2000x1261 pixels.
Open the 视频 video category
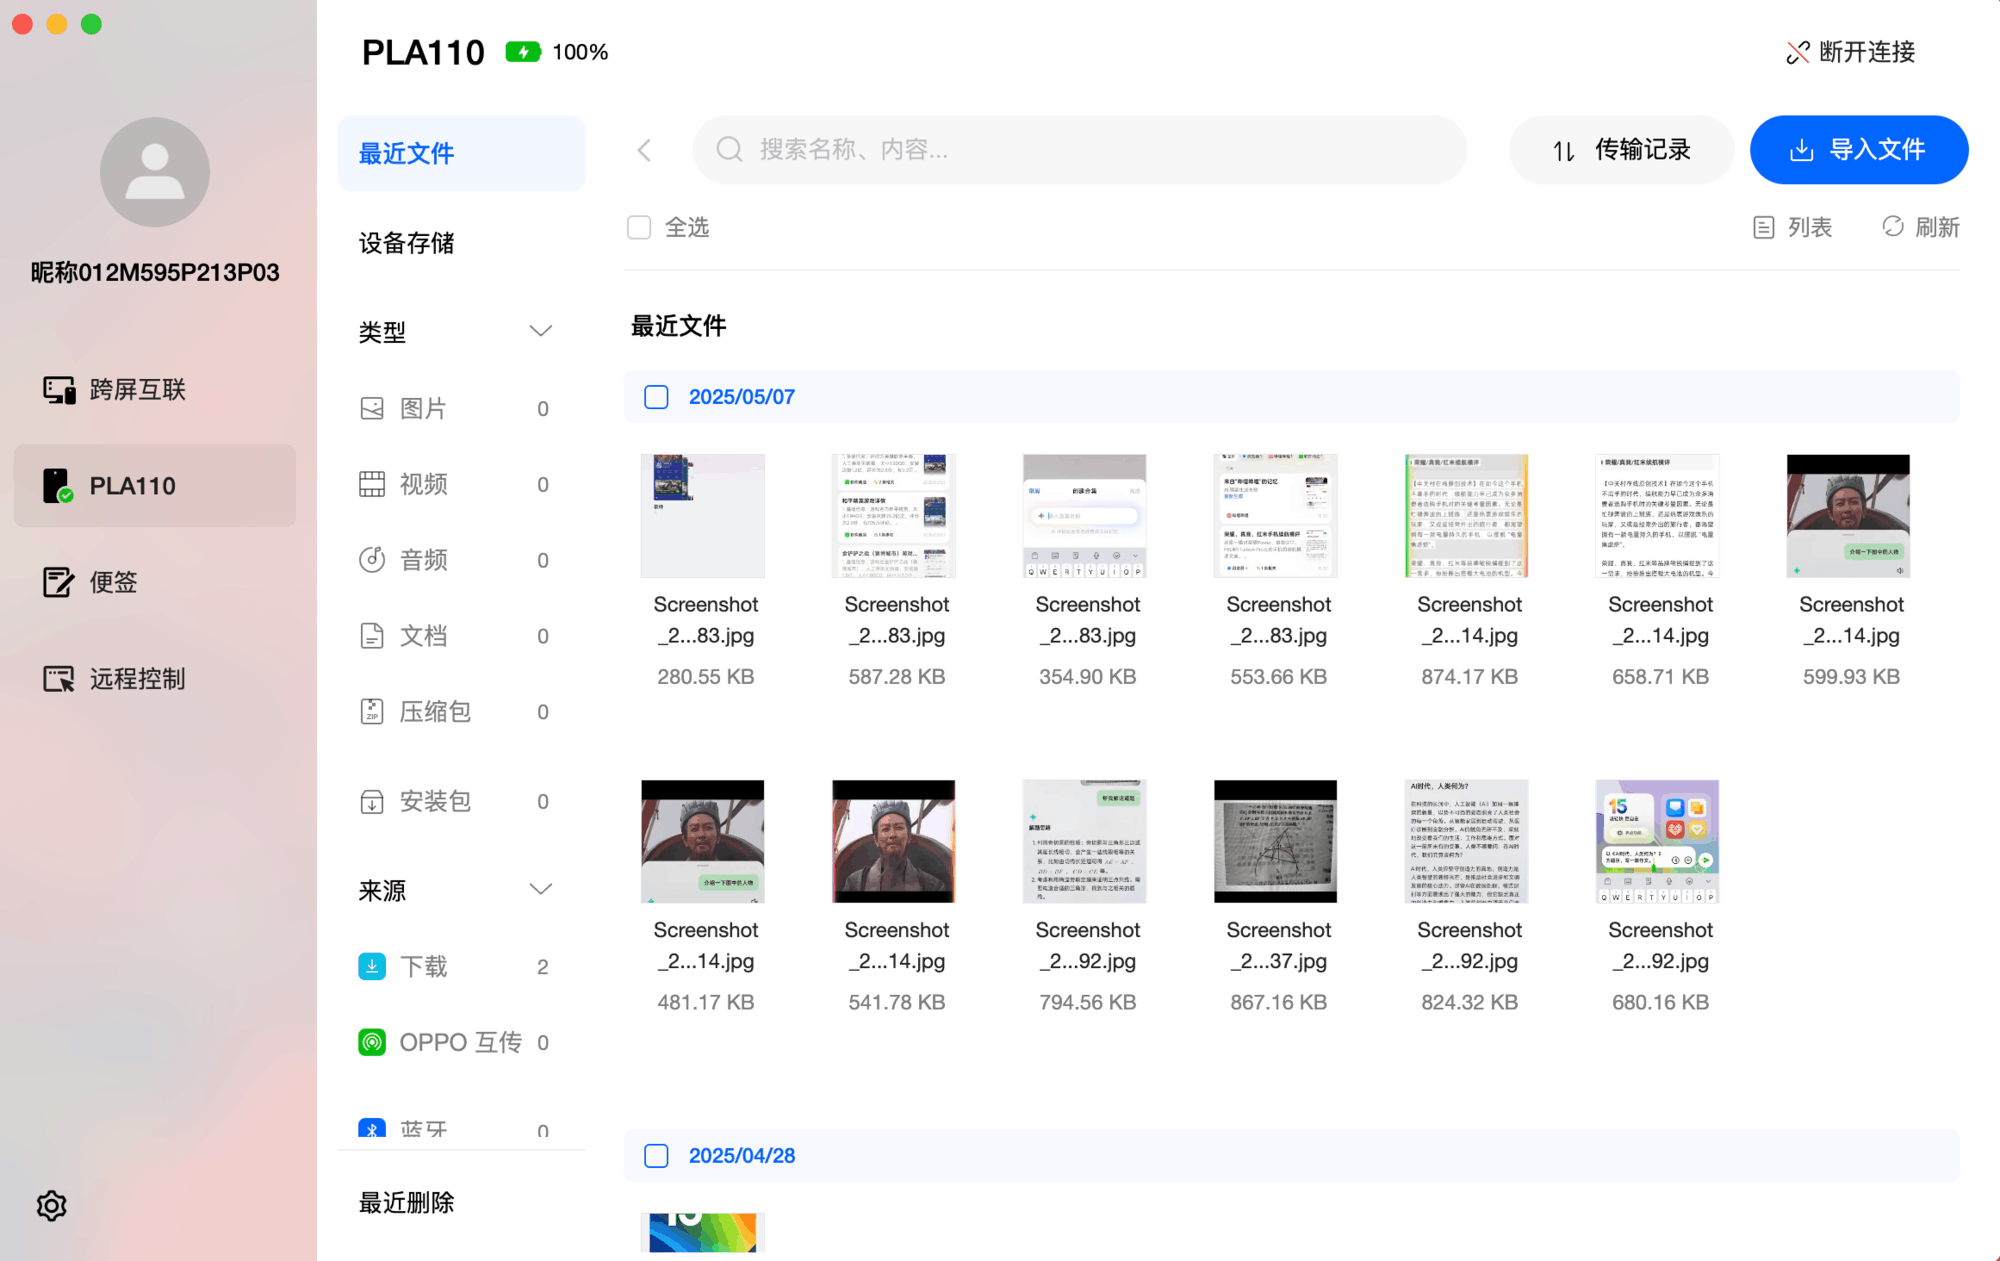[x=424, y=484]
